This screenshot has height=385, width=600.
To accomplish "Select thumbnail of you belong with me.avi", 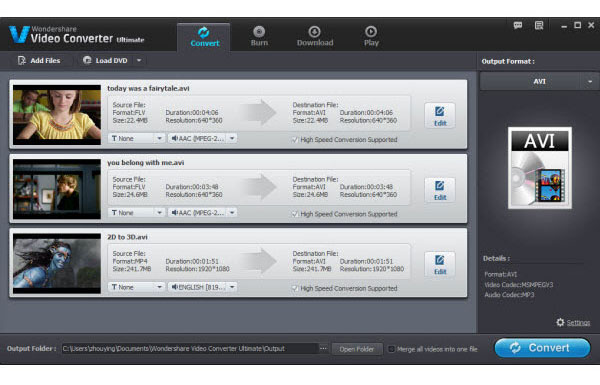I will (x=57, y=189).
